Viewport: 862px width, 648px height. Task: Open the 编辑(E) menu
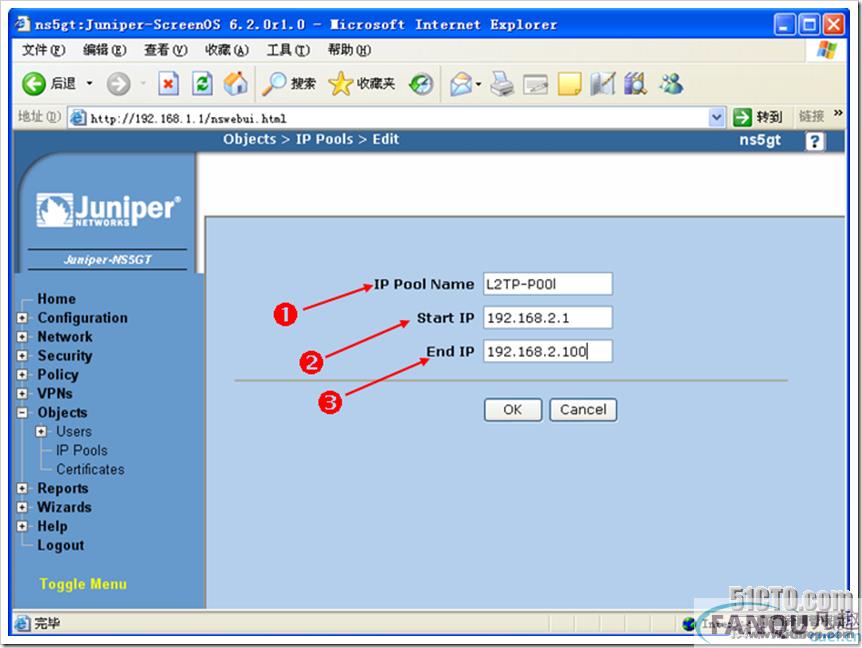click(x=104, y=50)
